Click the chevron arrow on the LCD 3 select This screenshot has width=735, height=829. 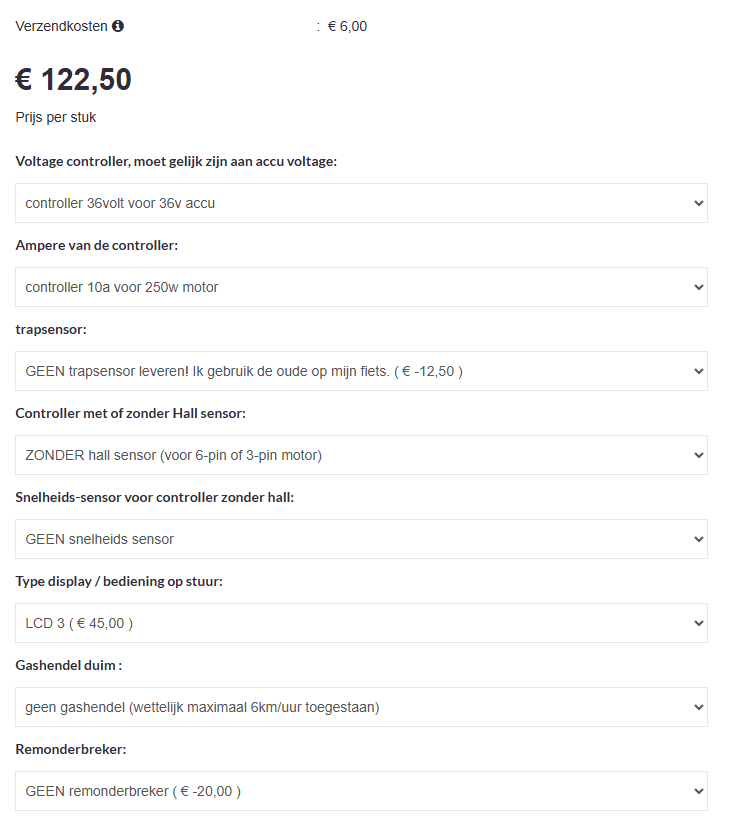coord(698,623)
